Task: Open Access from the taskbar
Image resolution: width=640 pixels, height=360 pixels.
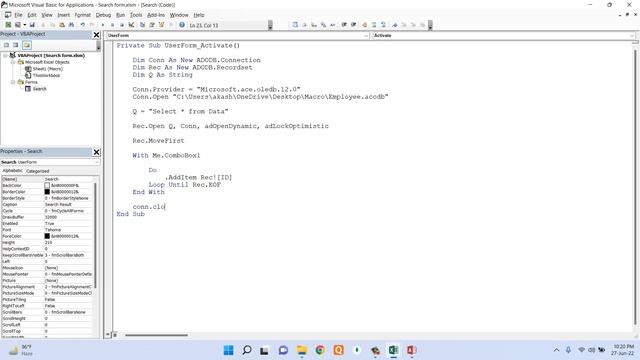Action: (411, 350)
